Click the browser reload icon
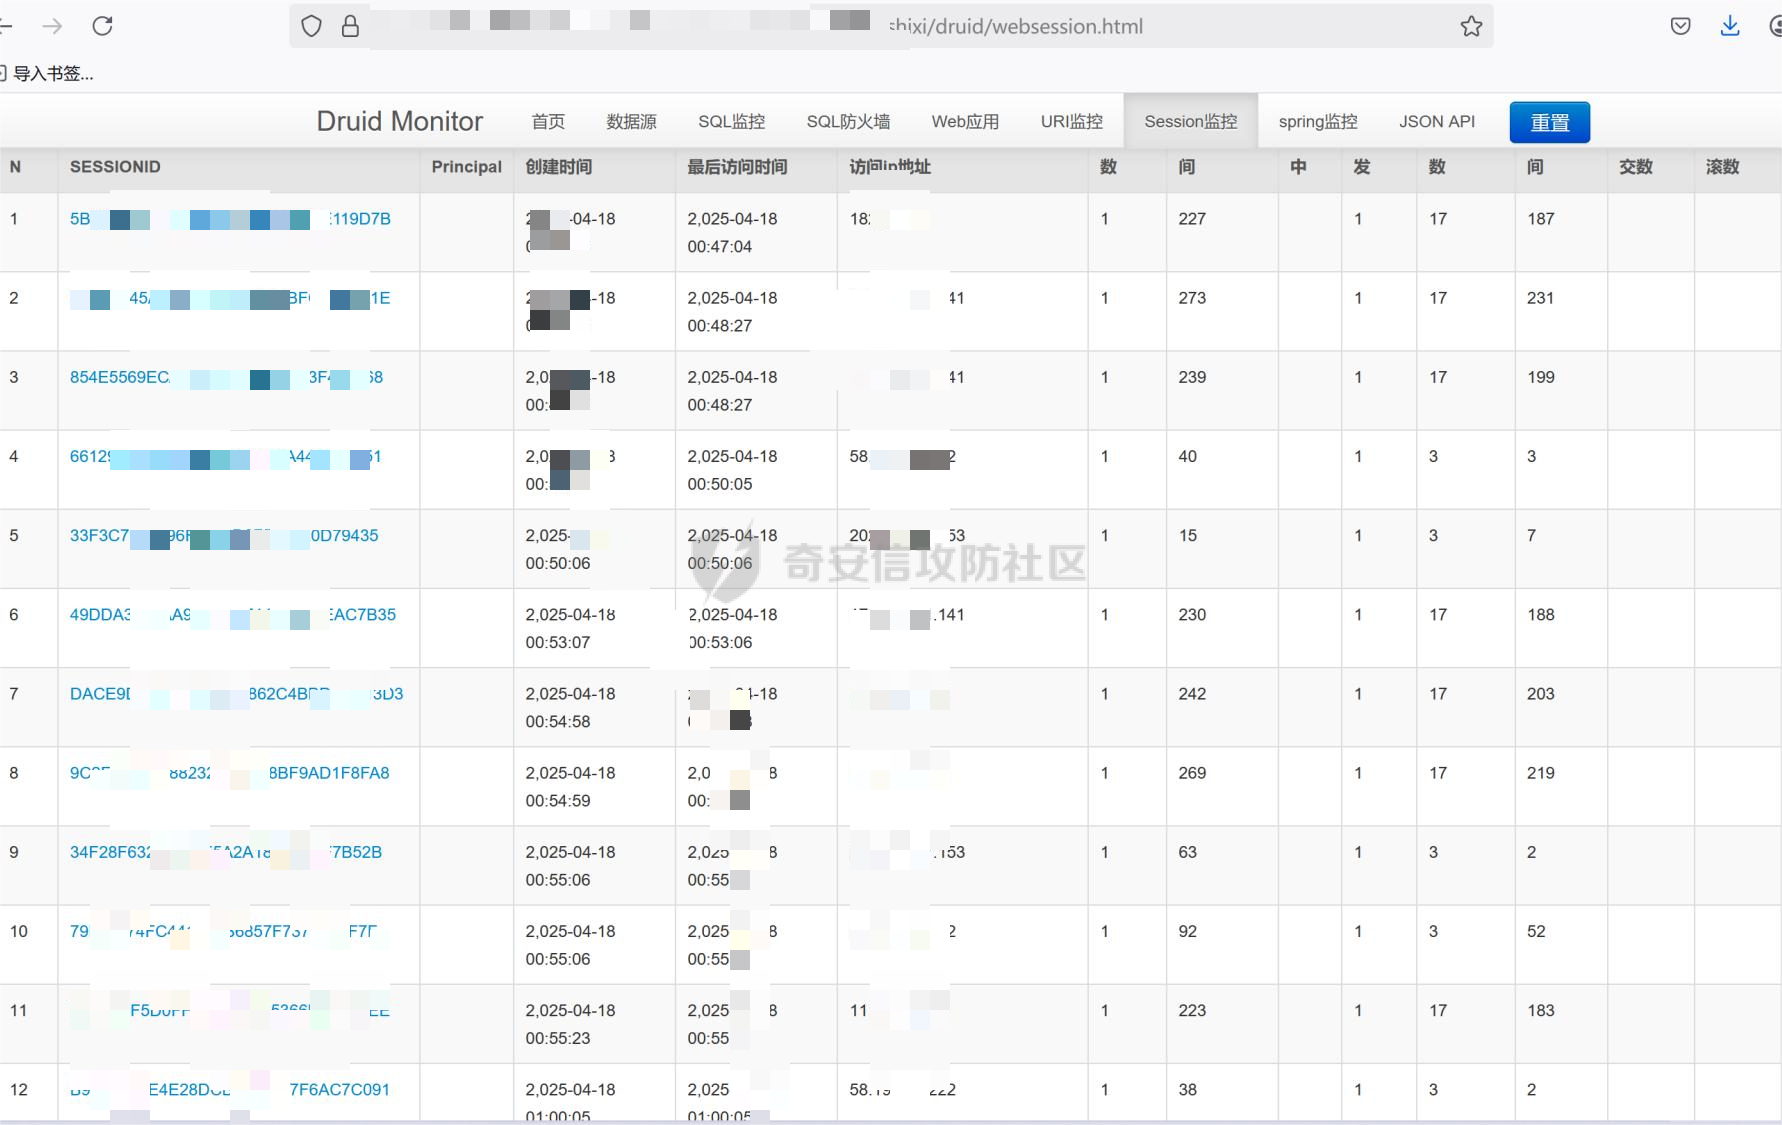The image size is (1782, 1125). coord(102,26)
